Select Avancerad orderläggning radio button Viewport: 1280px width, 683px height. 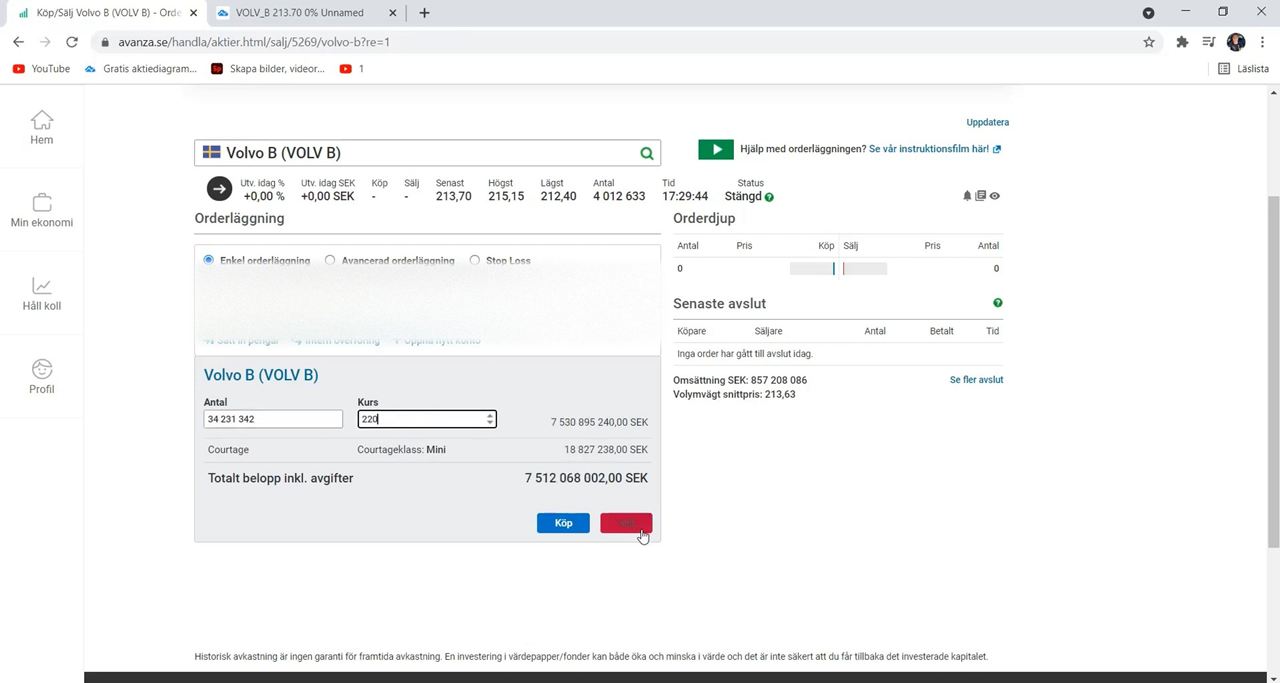click(330, 260)
